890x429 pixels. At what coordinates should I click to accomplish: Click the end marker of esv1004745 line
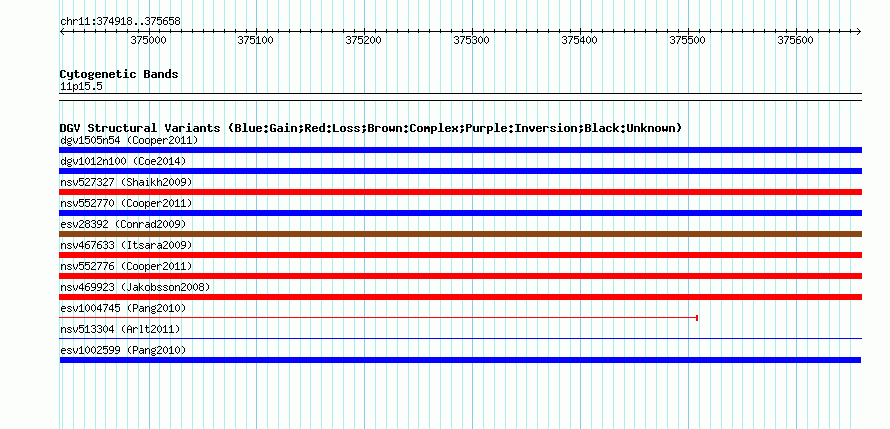(696, 318)
